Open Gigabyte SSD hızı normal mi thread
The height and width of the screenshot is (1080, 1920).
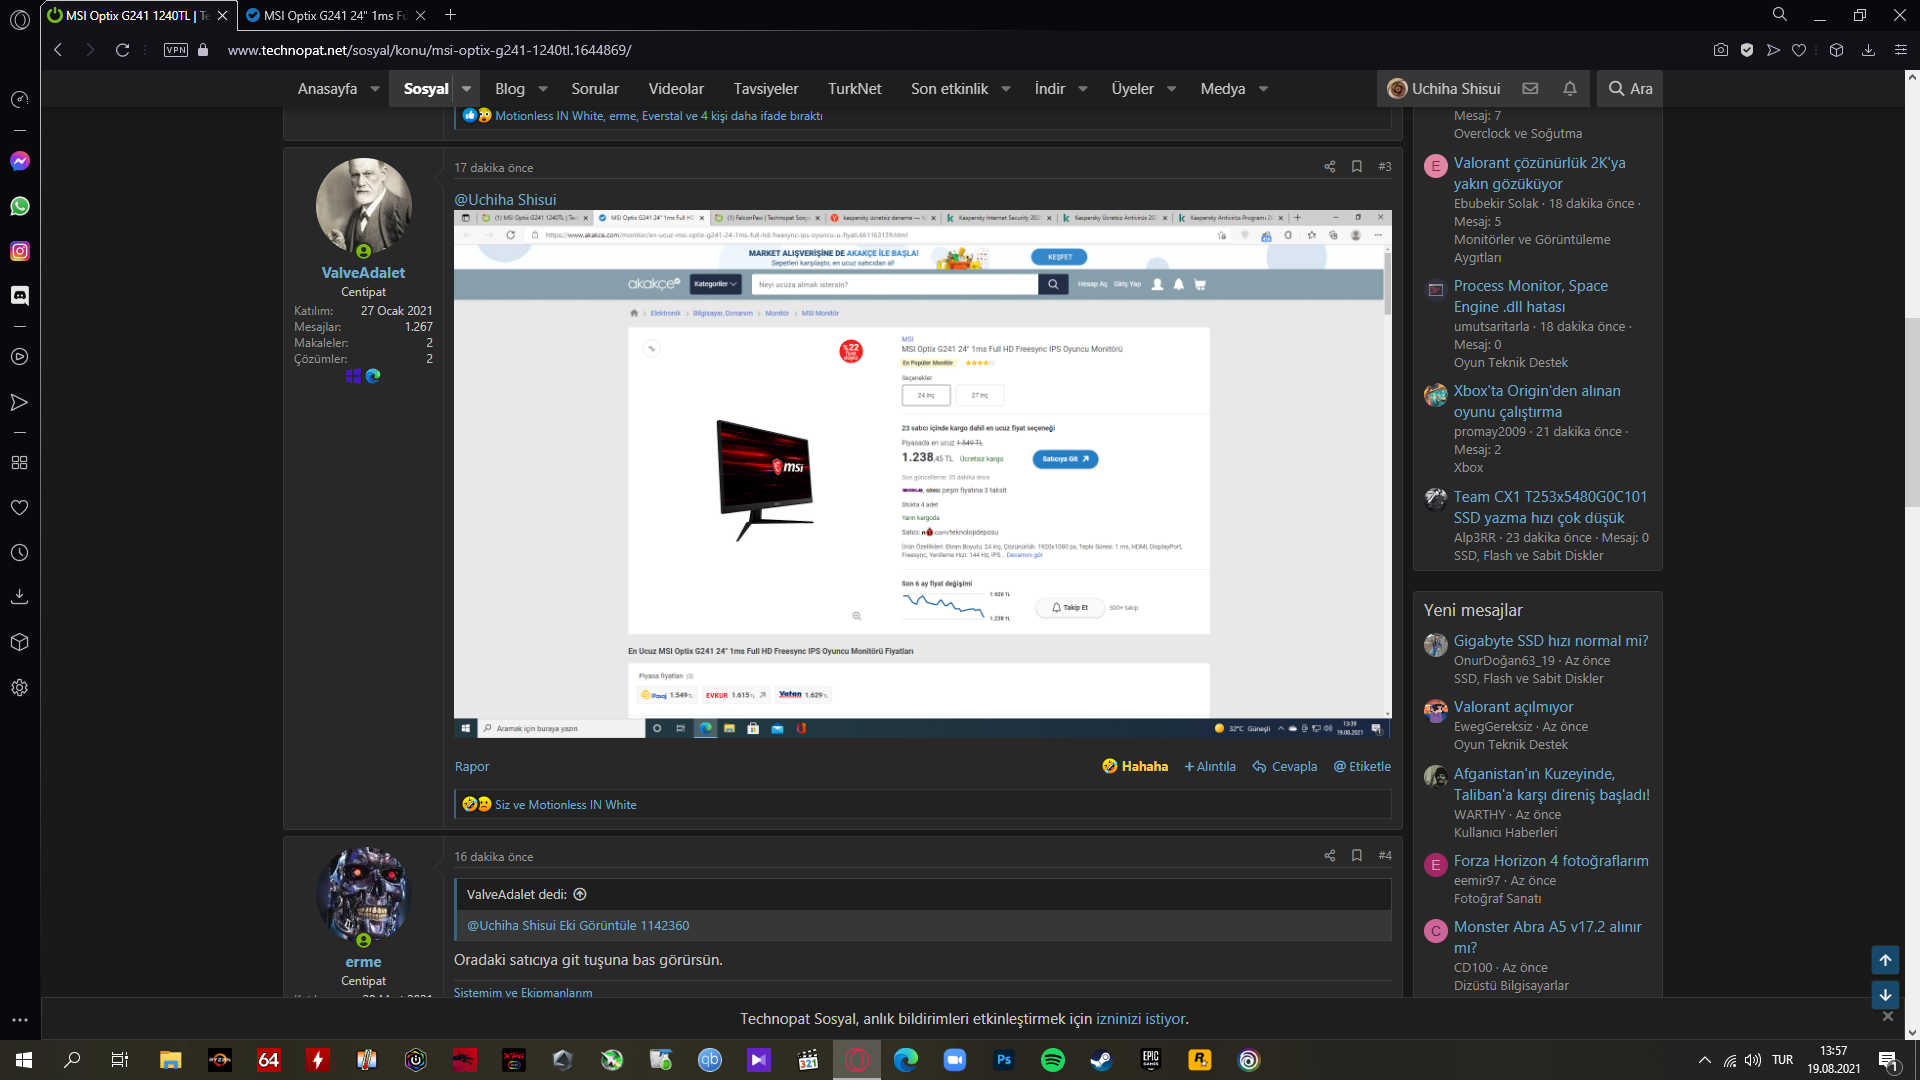(x=1550, y=641)
